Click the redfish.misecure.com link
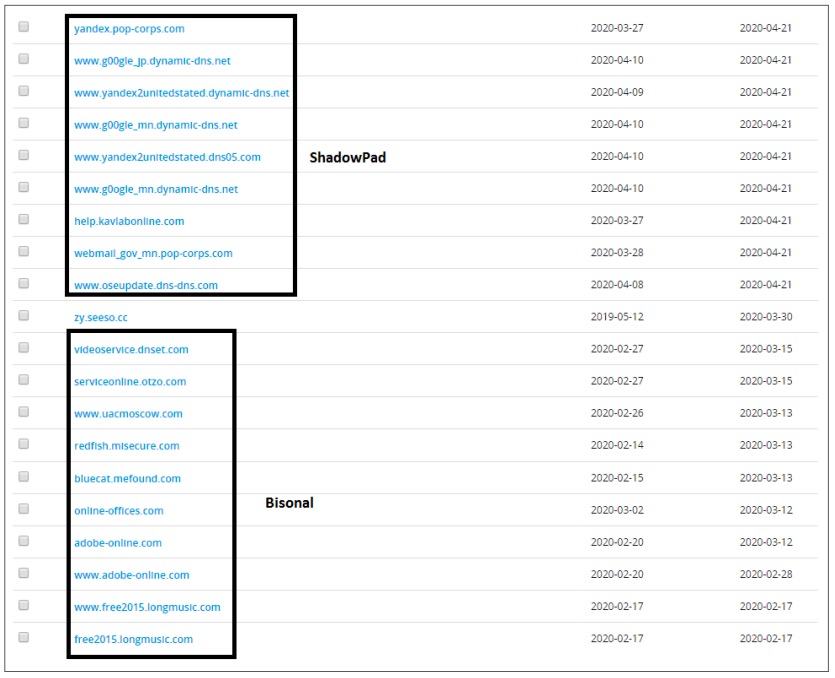This screenshot has width=835, height=678. 127,446
